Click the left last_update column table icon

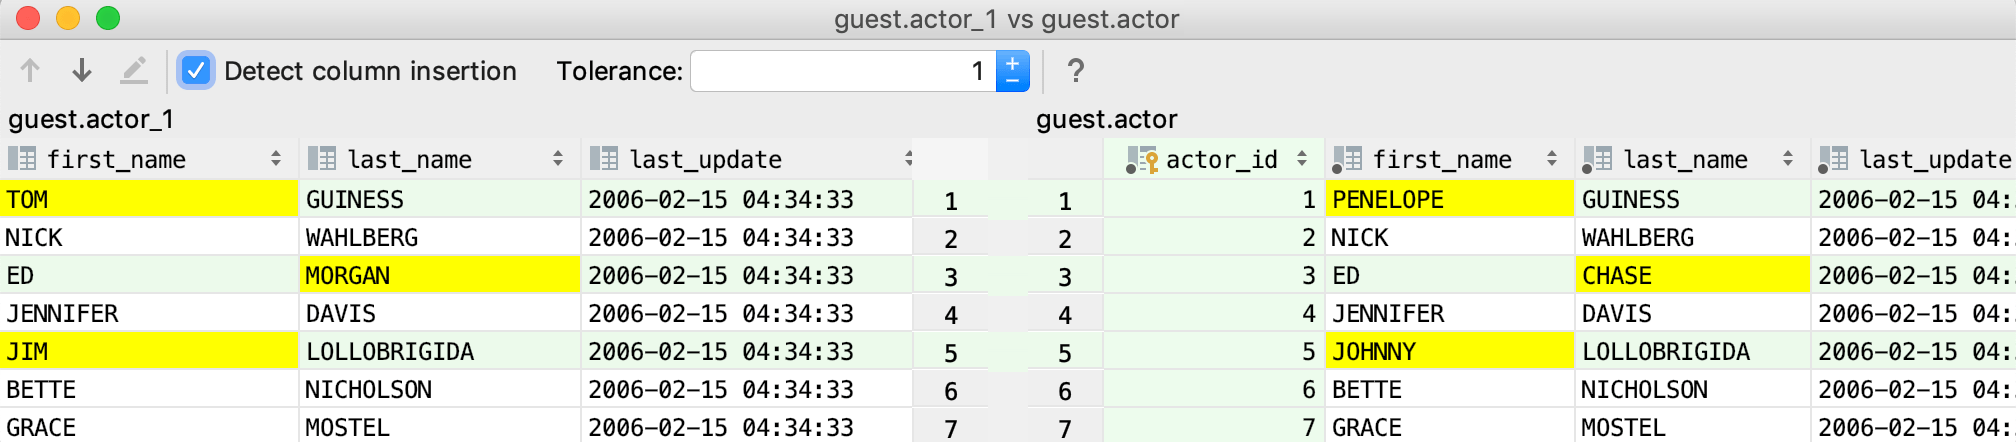pos(604,159)
